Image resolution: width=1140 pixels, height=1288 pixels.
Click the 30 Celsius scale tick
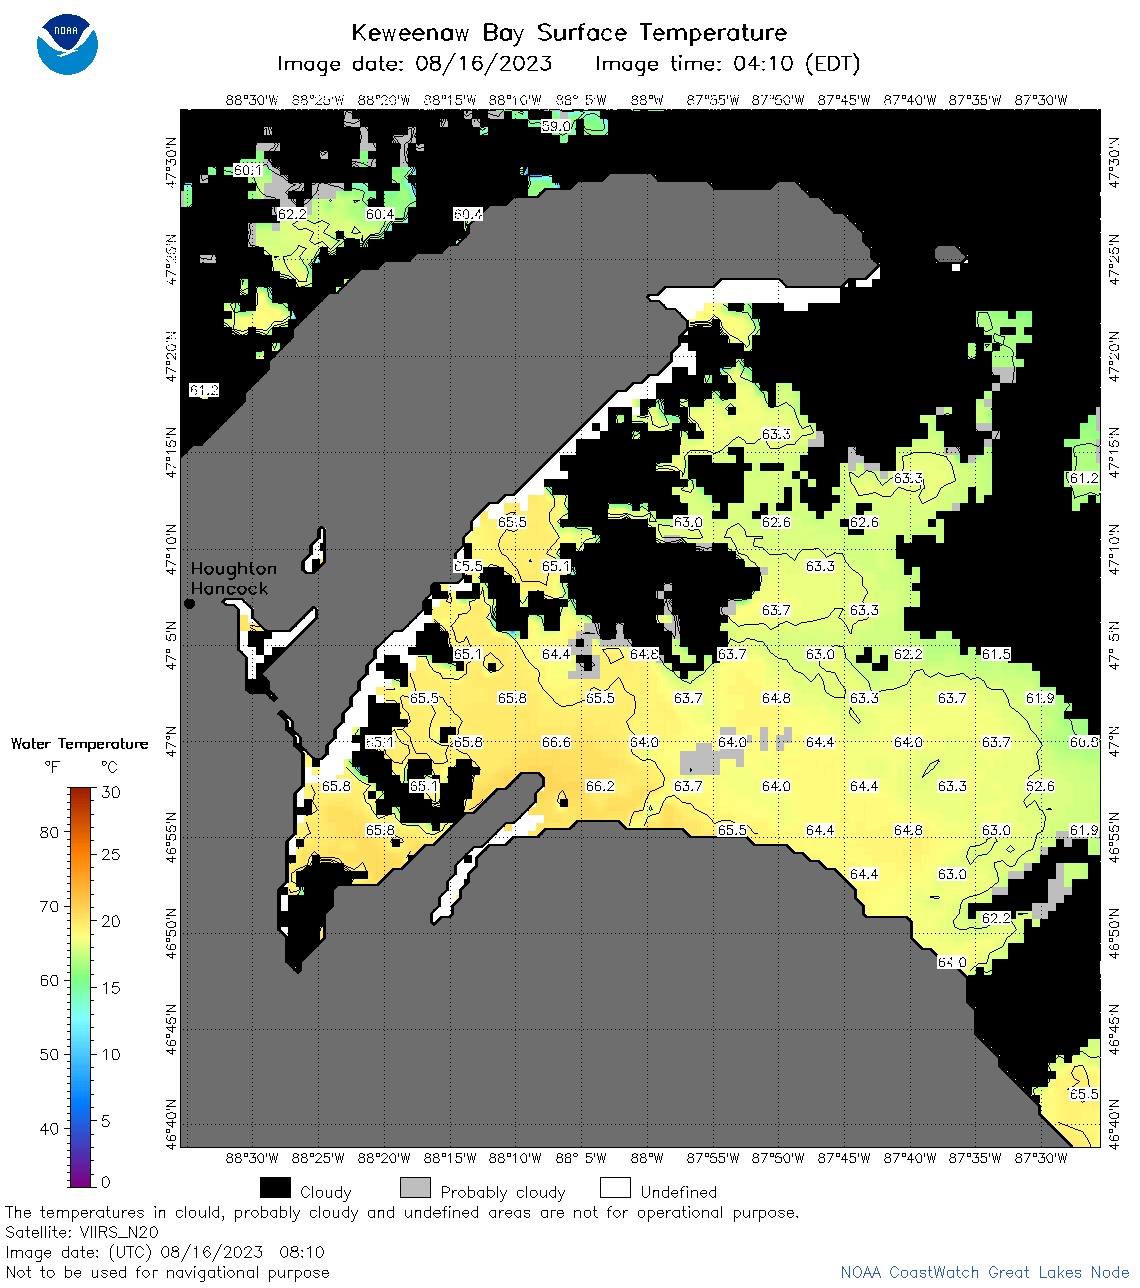[x=110, y=792]
